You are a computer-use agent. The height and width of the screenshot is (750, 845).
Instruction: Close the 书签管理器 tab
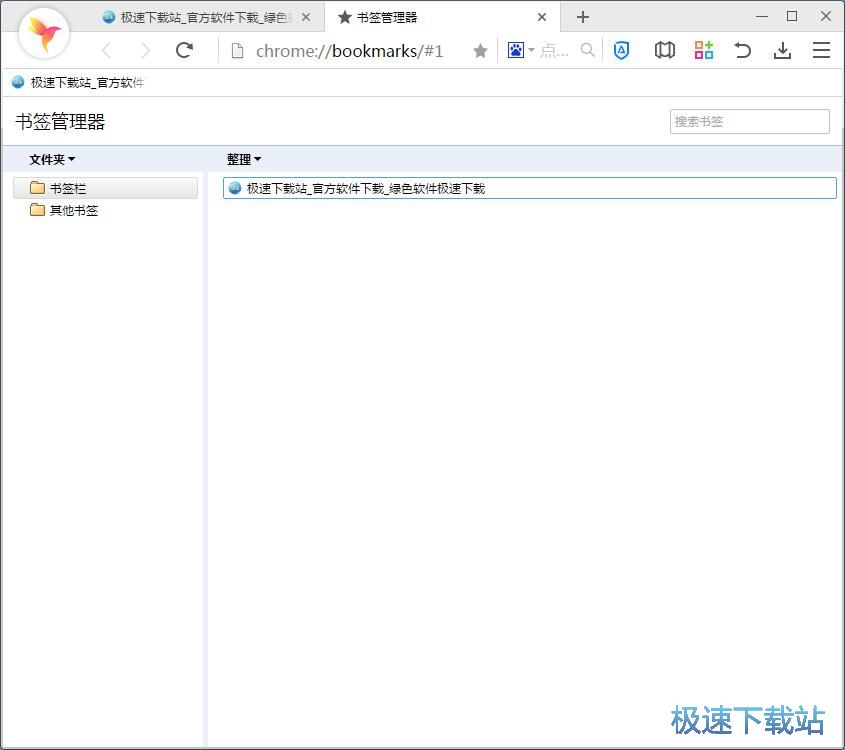(542, 17)
